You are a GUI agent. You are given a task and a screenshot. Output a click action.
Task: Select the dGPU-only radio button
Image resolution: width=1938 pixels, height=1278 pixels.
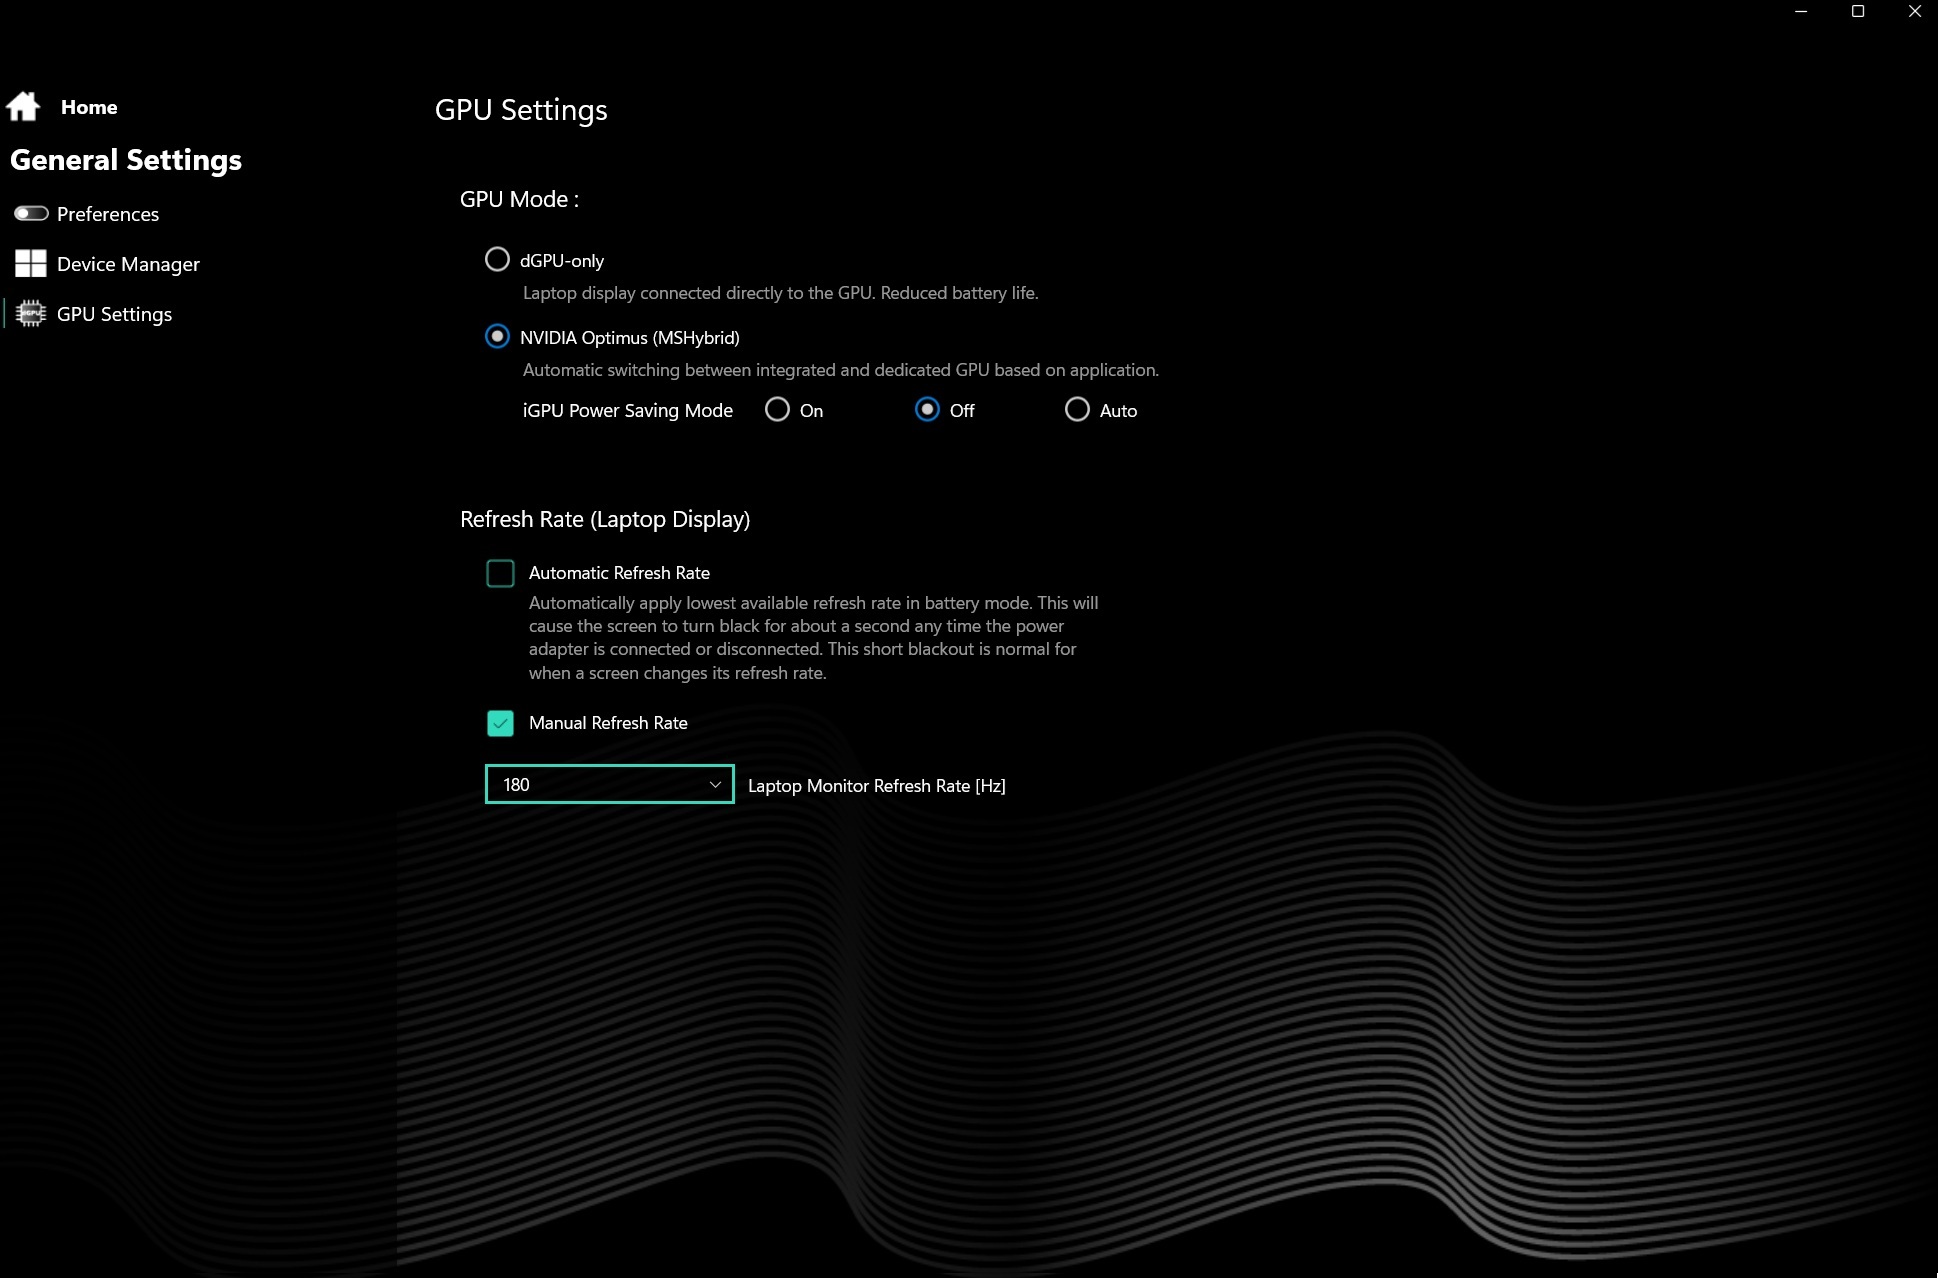(x=497, y=259)
